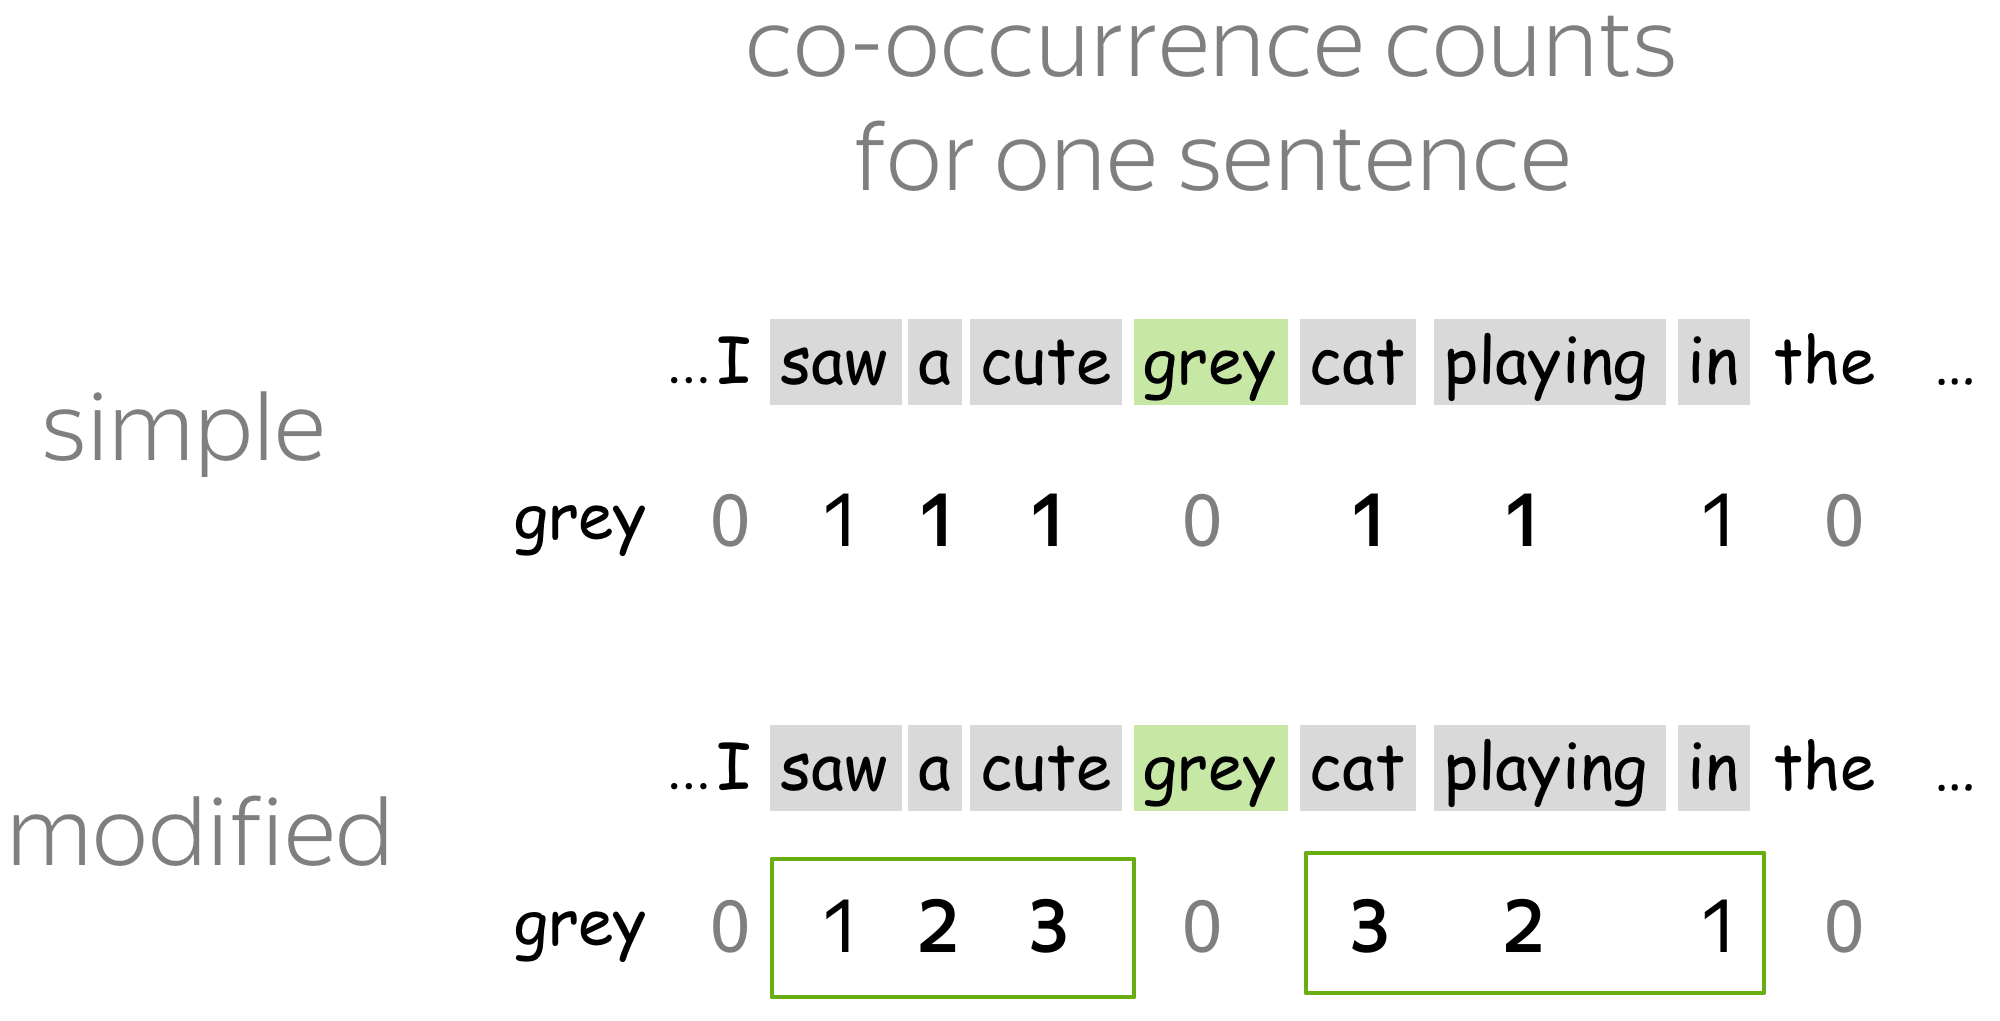Click the green 'grey' in the modified sentence
The width and height of the screenshot is (2000, 1021).
point(1210,768)
